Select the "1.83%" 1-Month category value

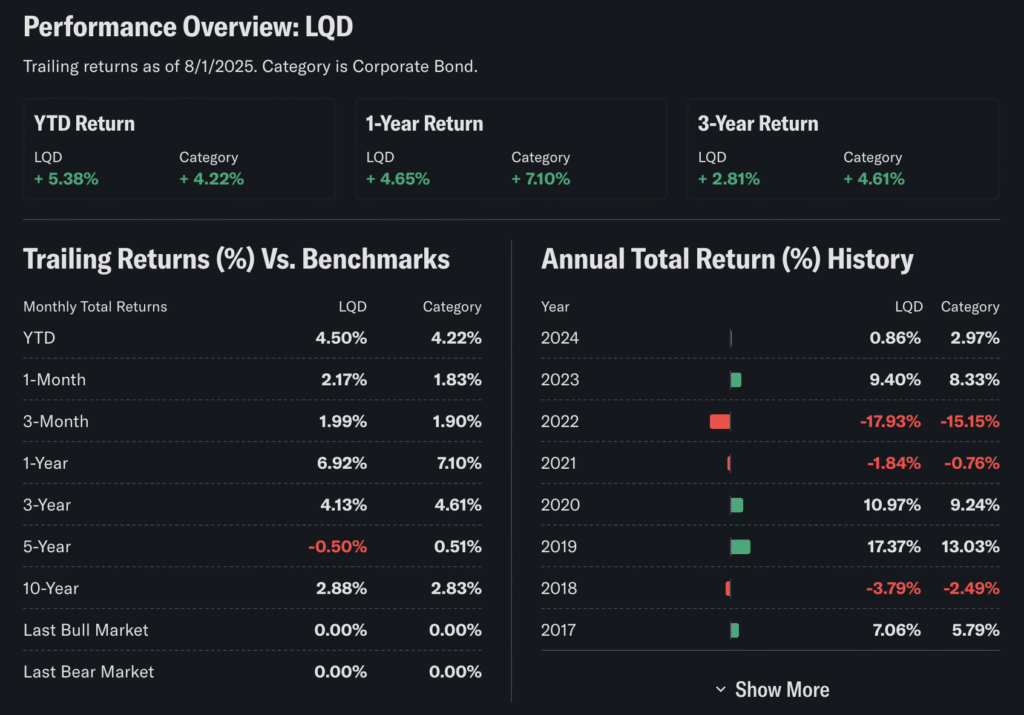457,380
